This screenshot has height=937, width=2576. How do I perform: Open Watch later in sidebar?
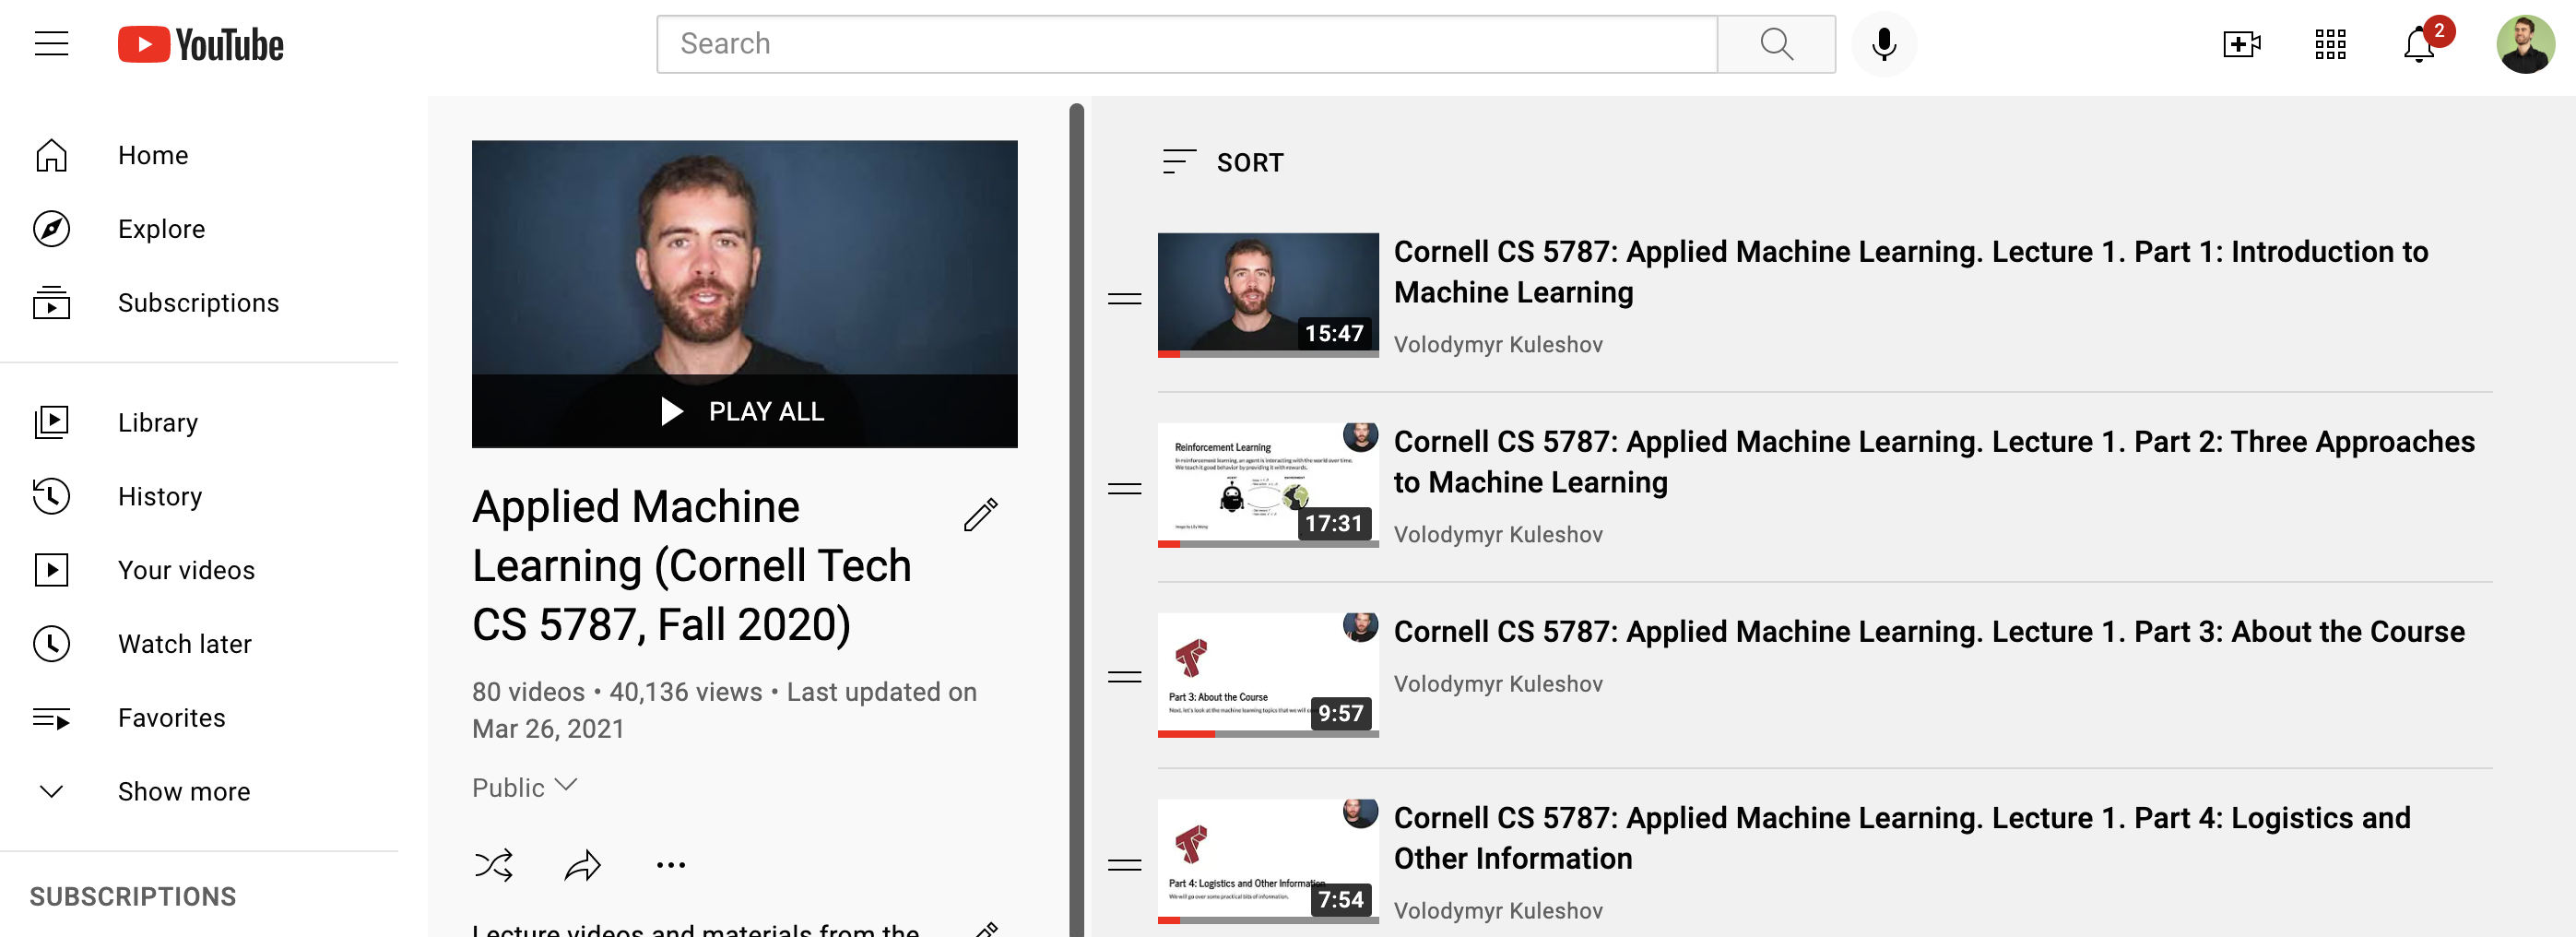(184, 643)
